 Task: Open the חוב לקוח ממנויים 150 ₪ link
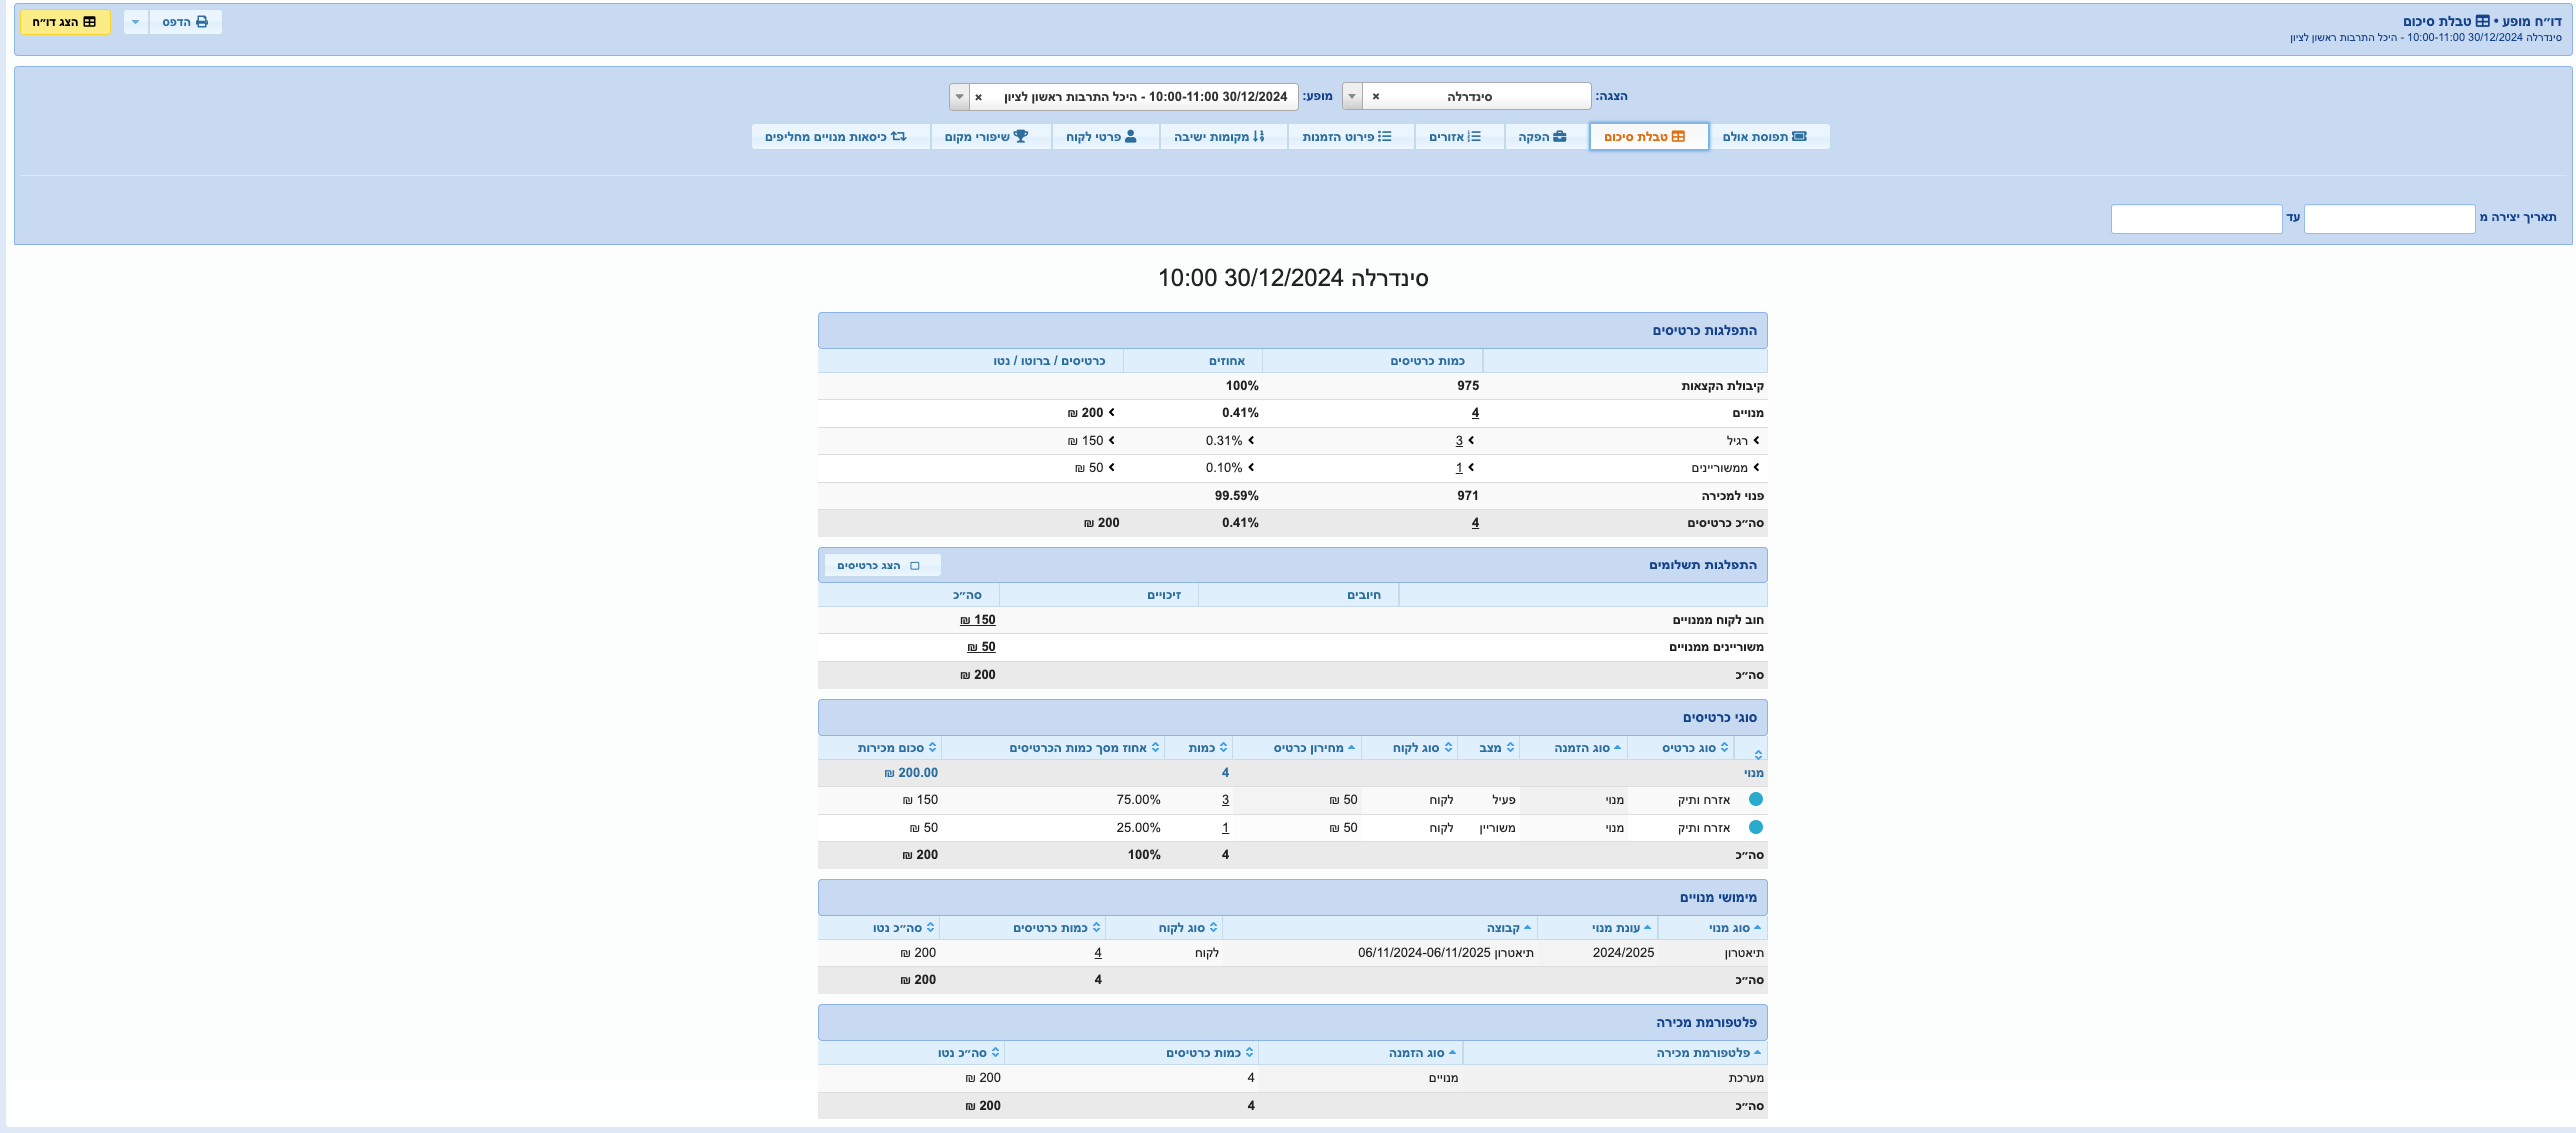coord(978,621)
